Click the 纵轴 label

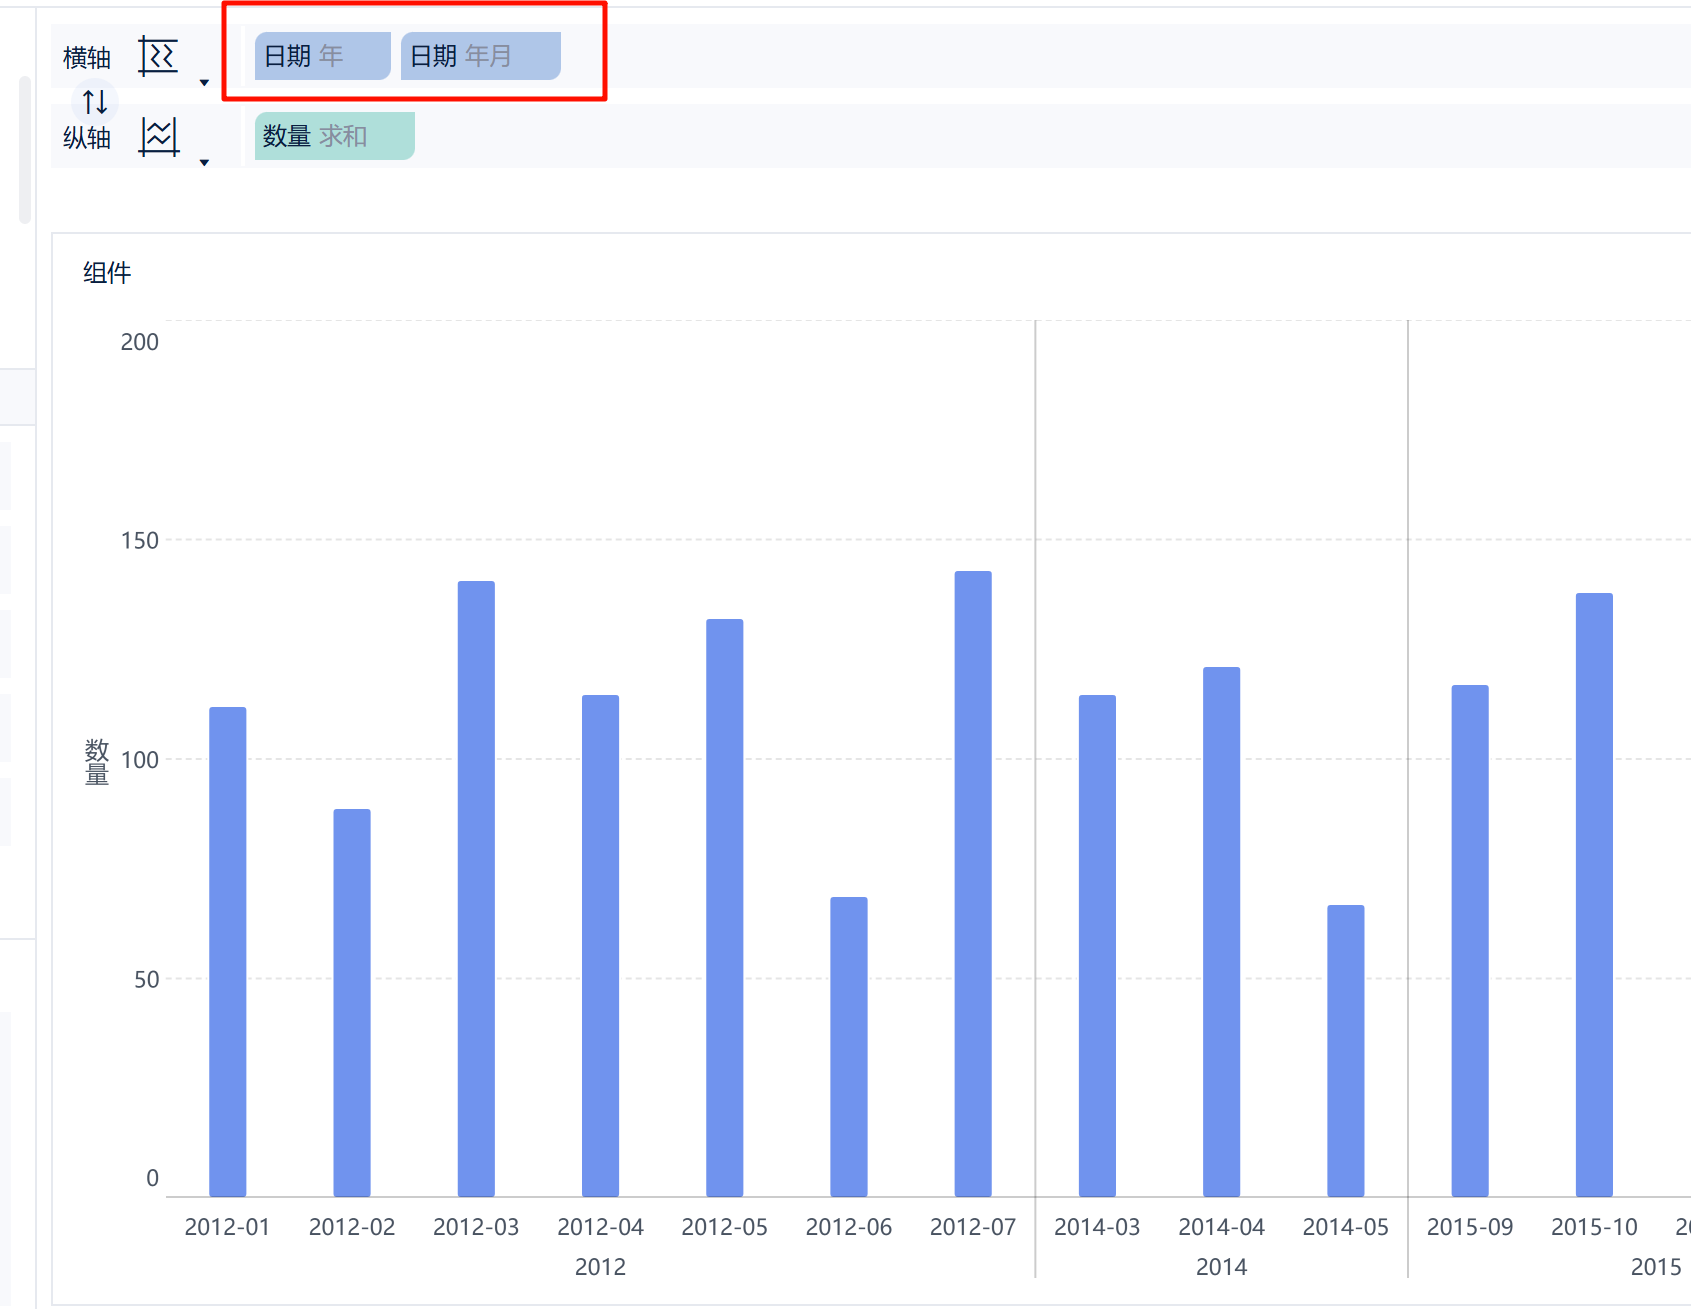pyautogui.click(x=87, y=138)
